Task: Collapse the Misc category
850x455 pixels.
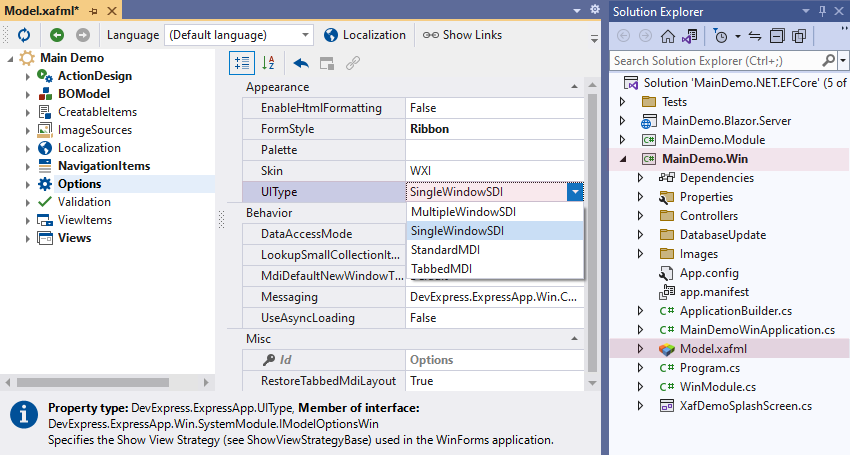Action: [x=574, y=339]
